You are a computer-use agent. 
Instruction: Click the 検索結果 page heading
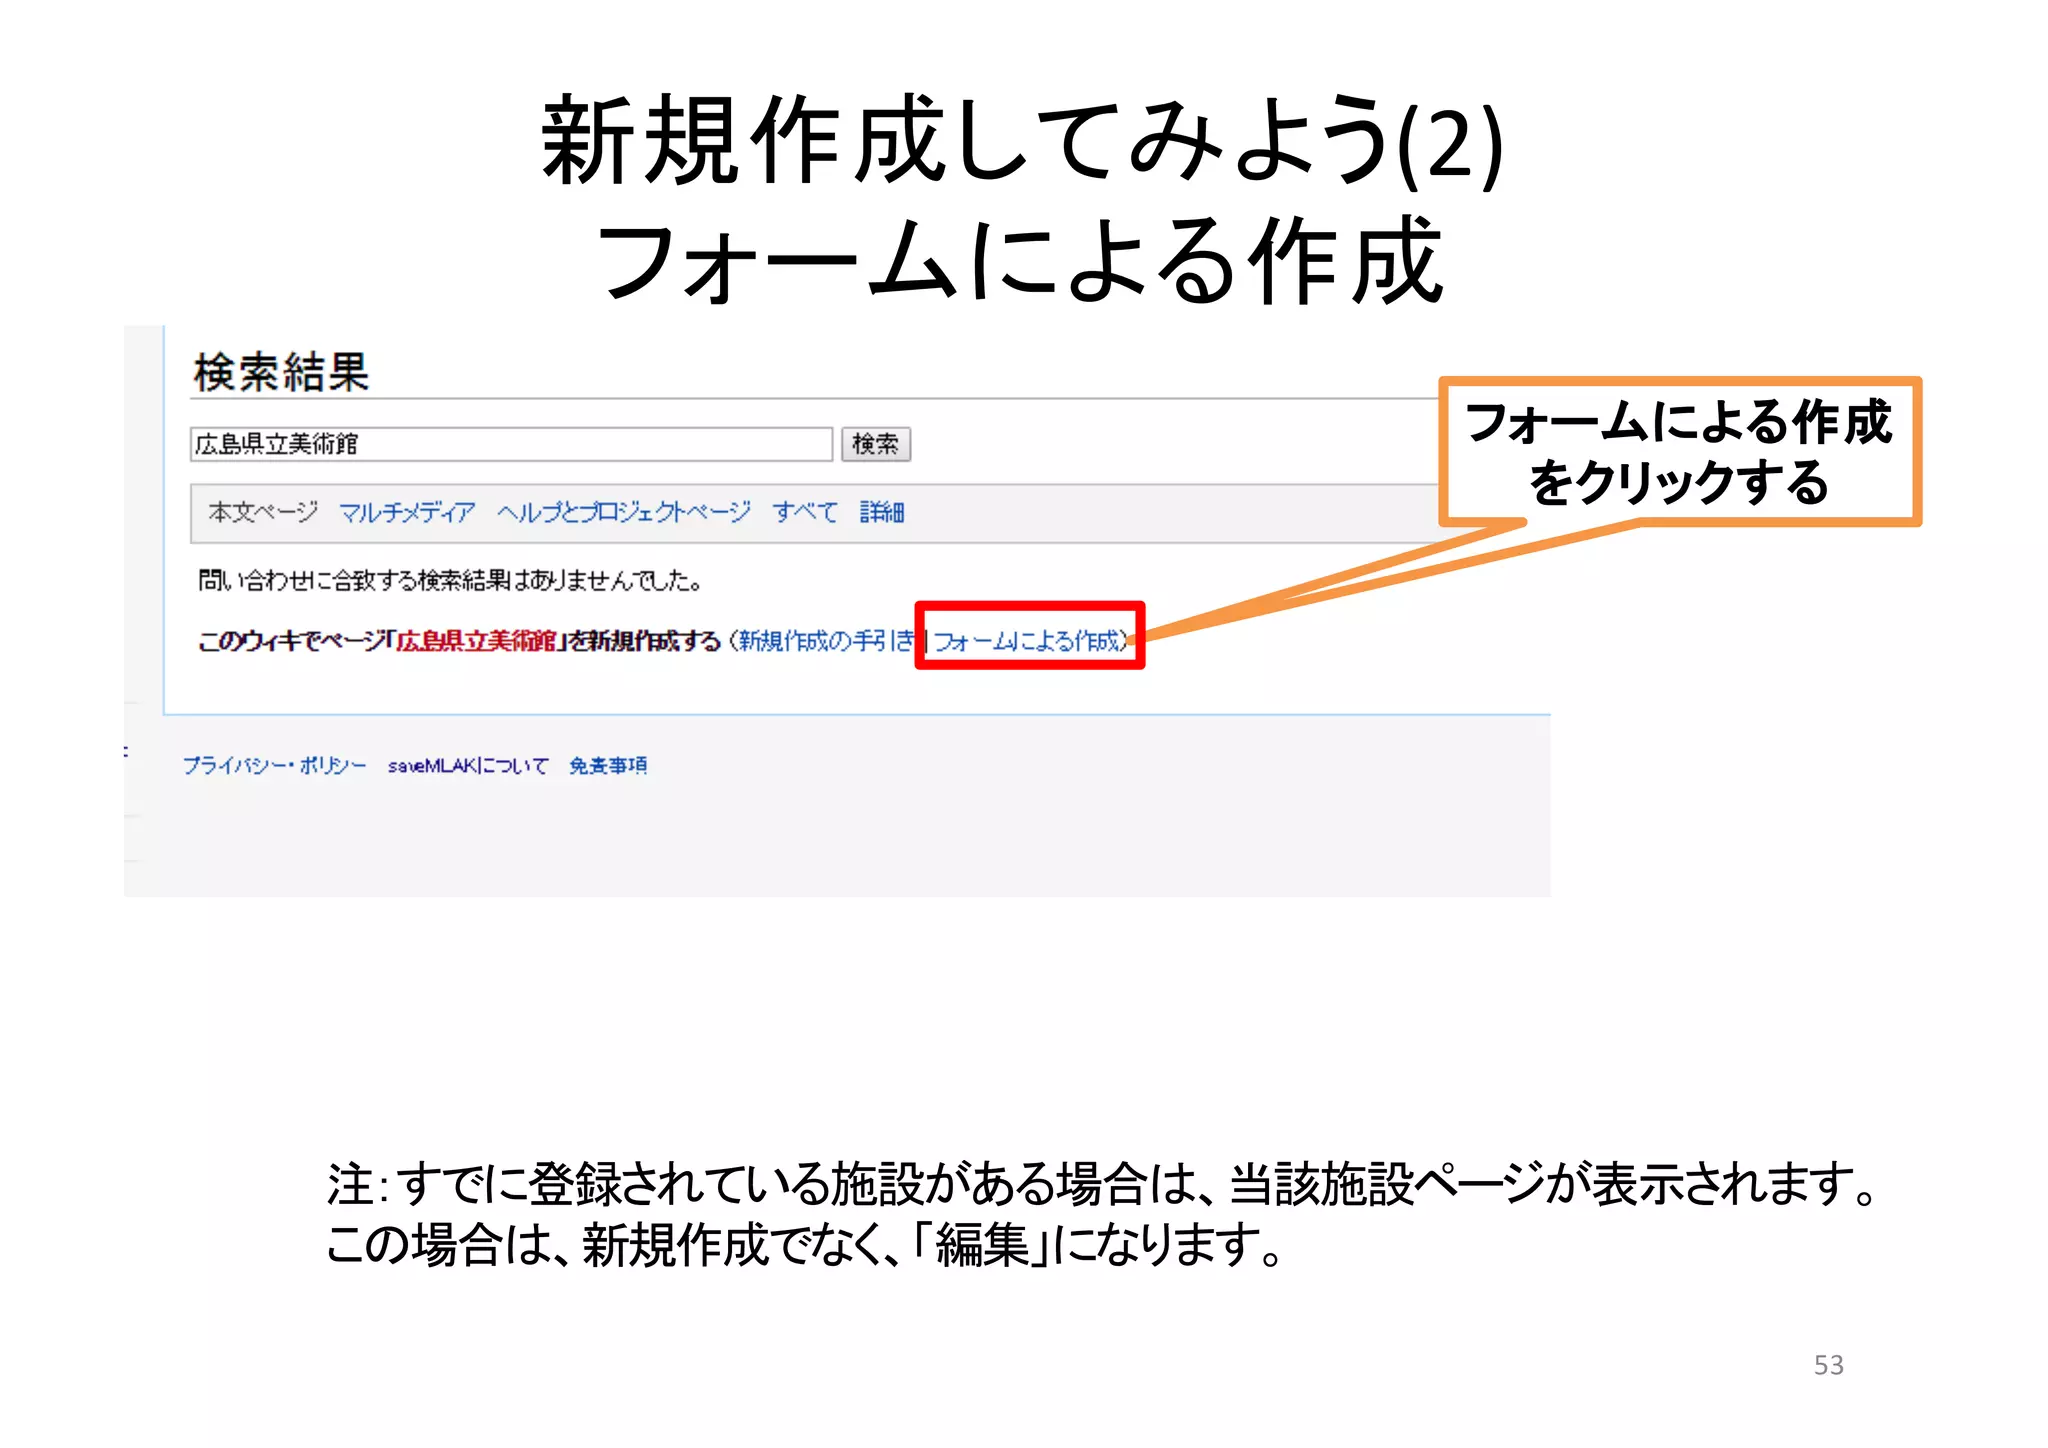[281, 373]
